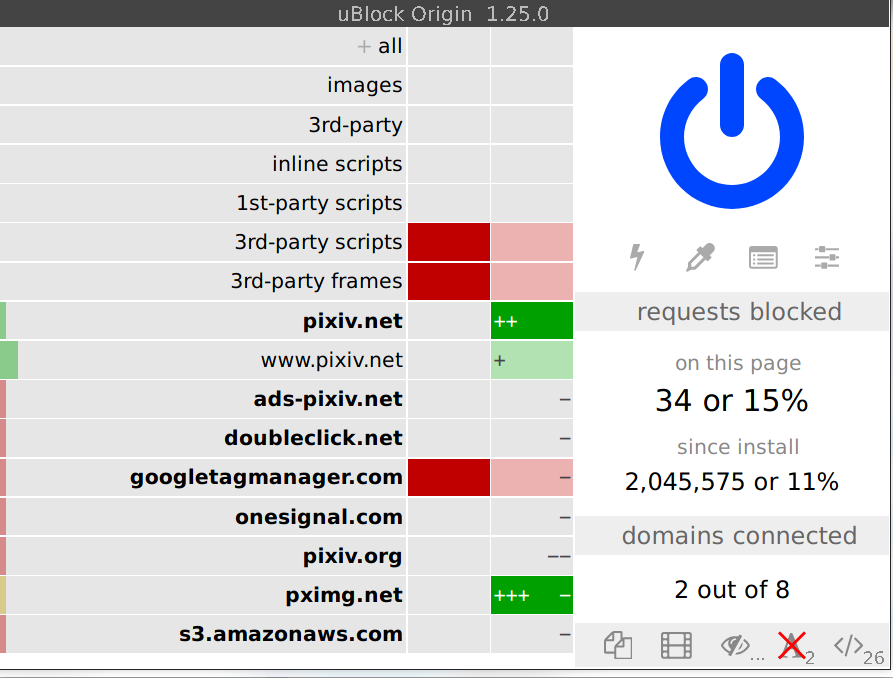
Task: Enter element zapper mode lightning icon
Action: tap(637, 257)
